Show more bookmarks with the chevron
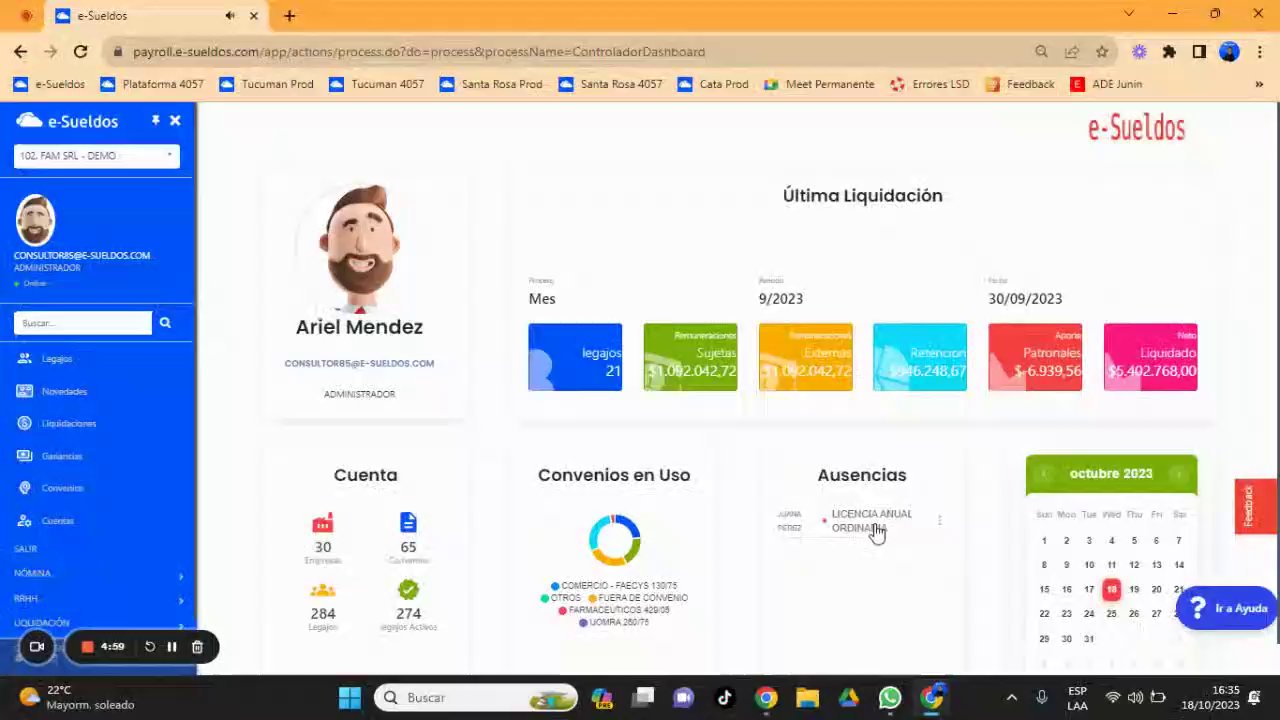This screenshot has width=1280, height=720. click(x=1258, y=84)
